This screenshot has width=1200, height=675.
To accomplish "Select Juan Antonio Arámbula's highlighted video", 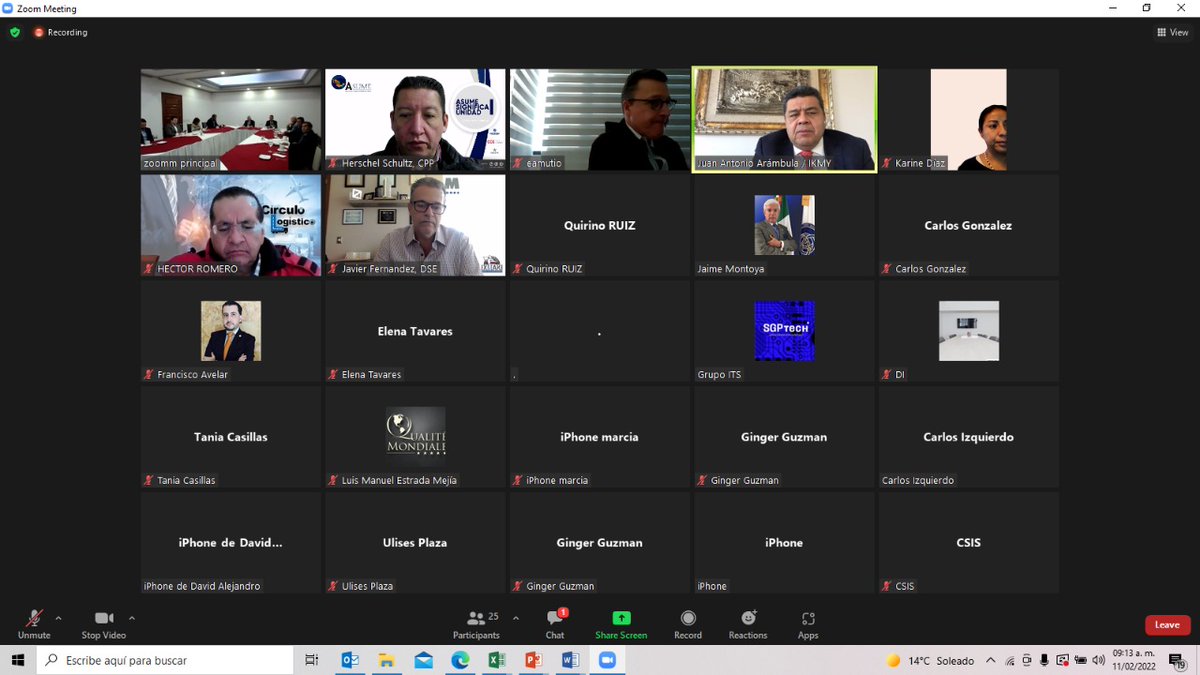I will point(784,119).
